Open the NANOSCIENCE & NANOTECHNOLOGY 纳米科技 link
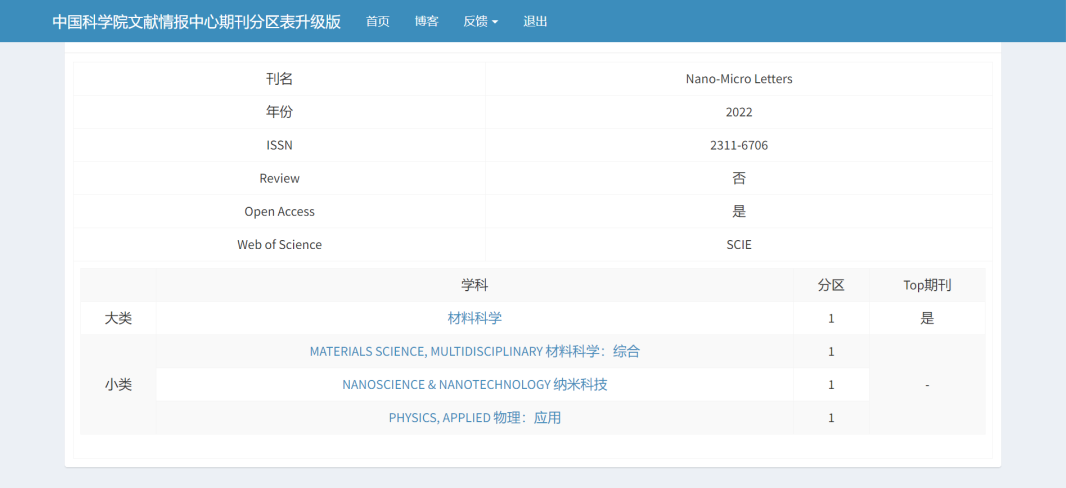Viewport: 1066px width, 488px height. [475, 384]
